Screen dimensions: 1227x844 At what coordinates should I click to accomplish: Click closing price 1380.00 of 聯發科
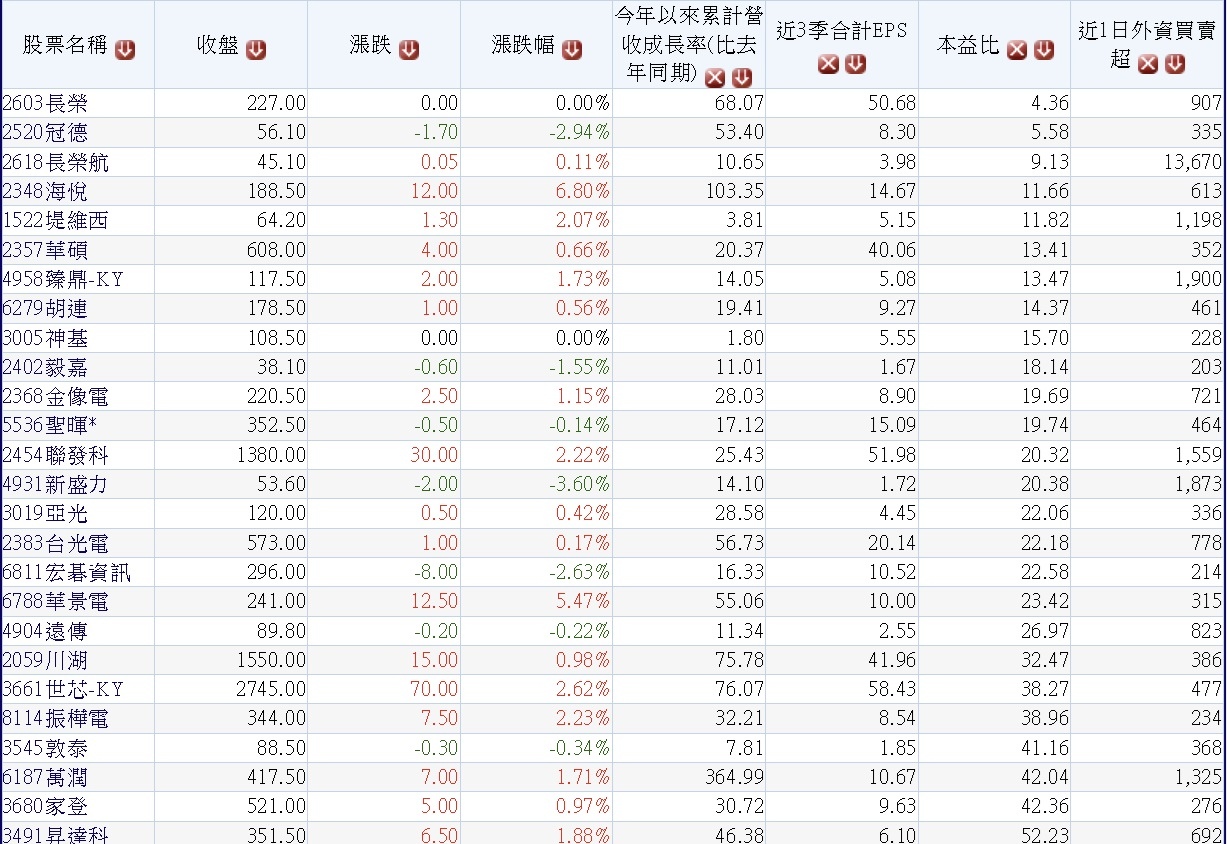(x=270, y=455)
